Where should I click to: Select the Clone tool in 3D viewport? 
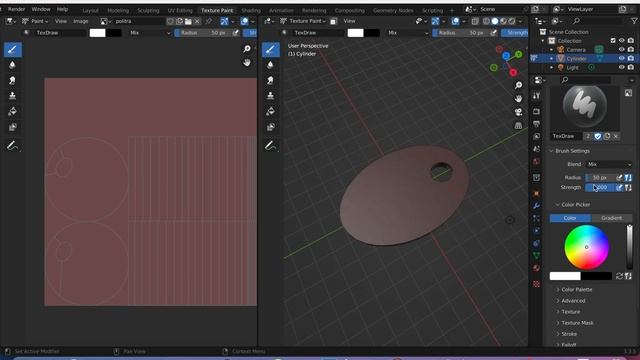tap(270, 96)
